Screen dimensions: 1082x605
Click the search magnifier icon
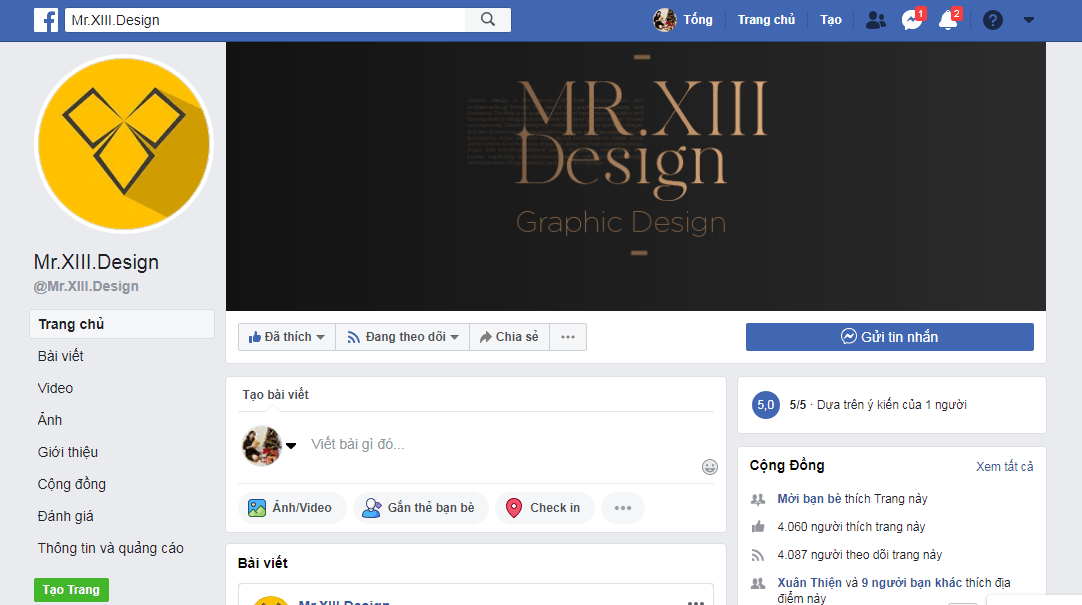488,20
